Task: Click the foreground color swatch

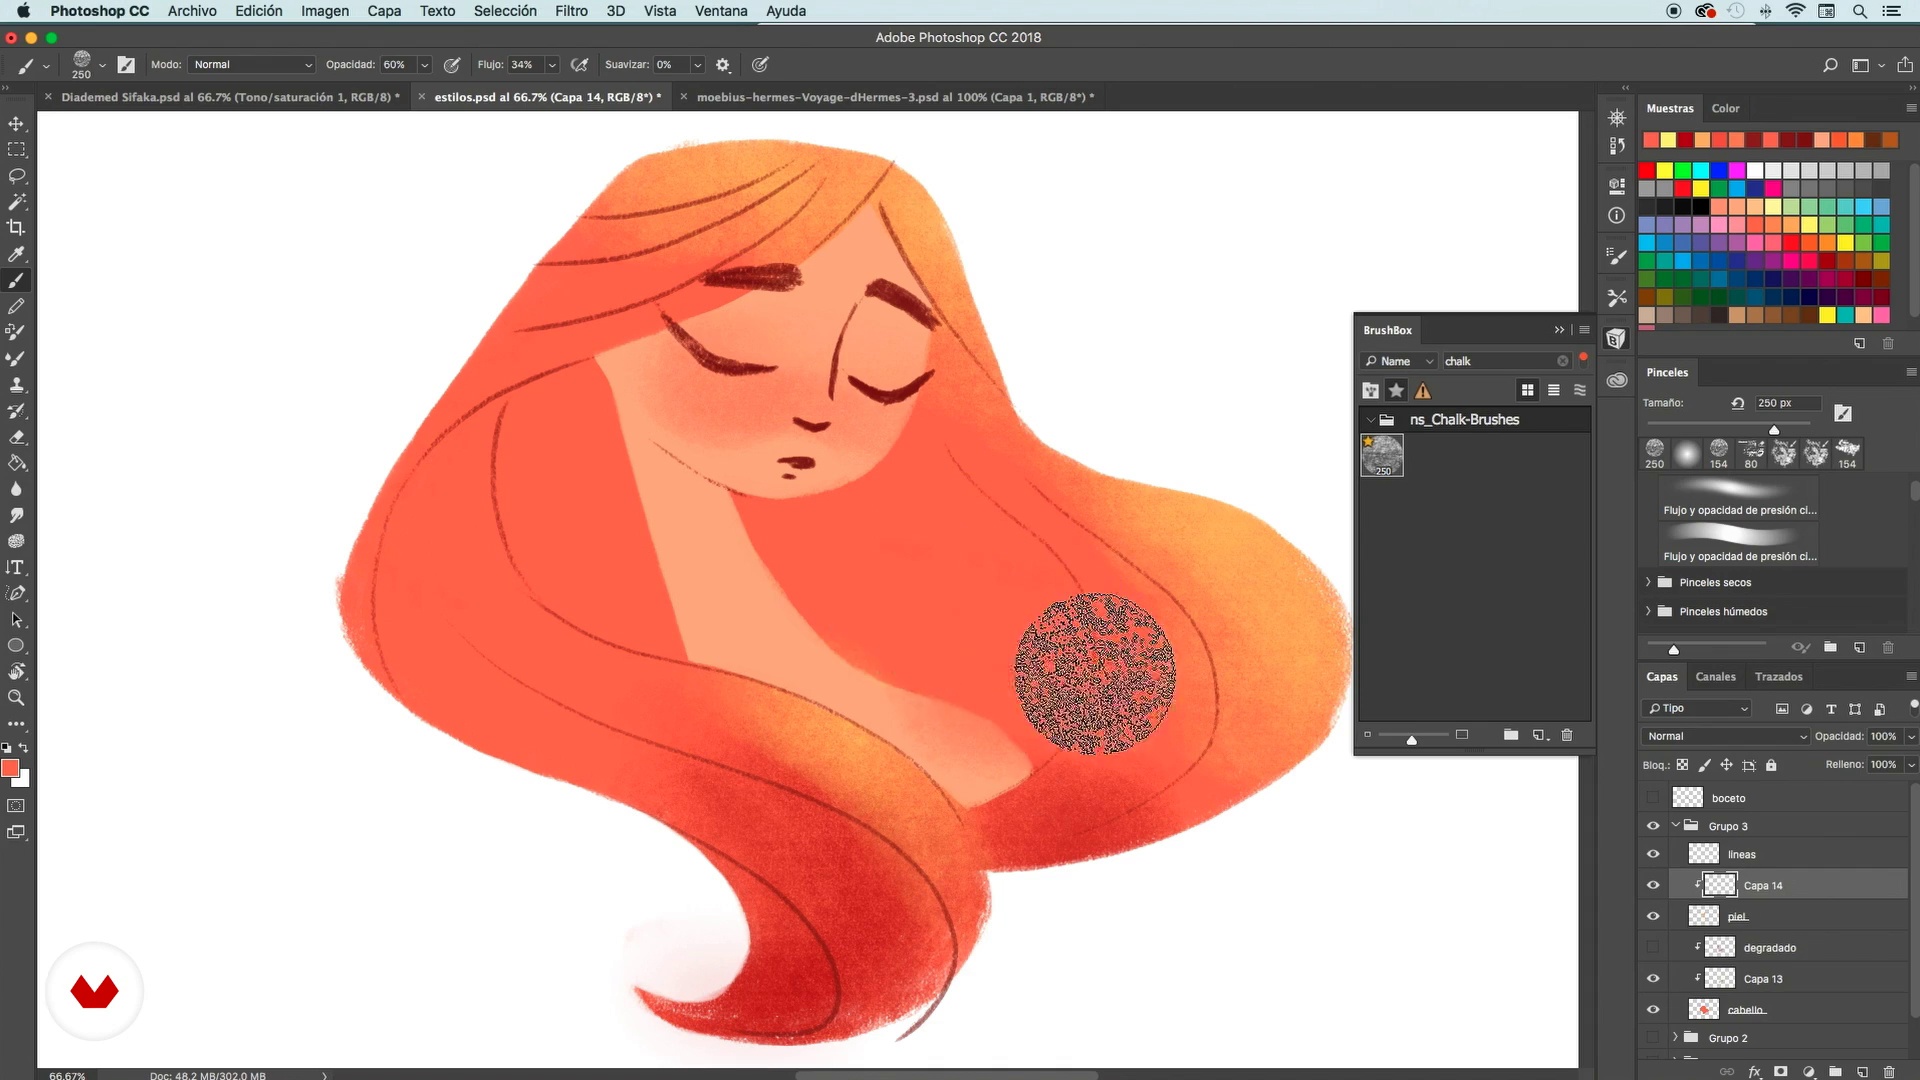Action: coord(10,768)
